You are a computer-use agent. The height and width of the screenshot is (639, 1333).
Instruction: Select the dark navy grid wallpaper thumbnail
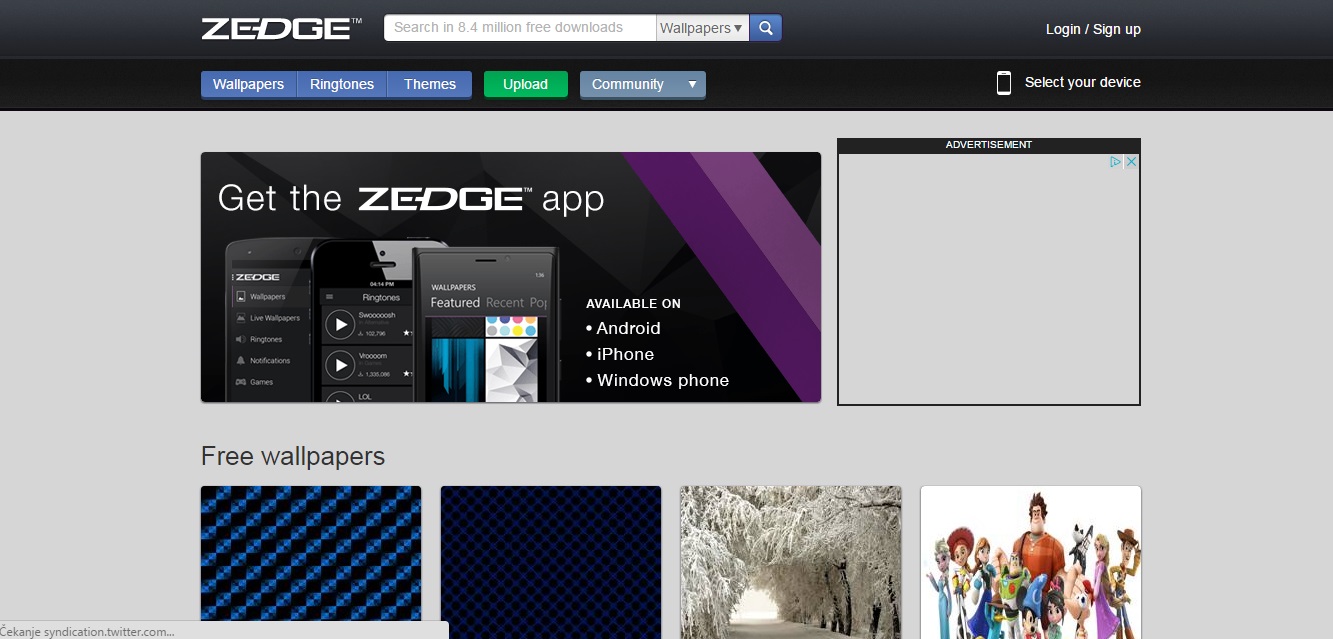point(551,560)
